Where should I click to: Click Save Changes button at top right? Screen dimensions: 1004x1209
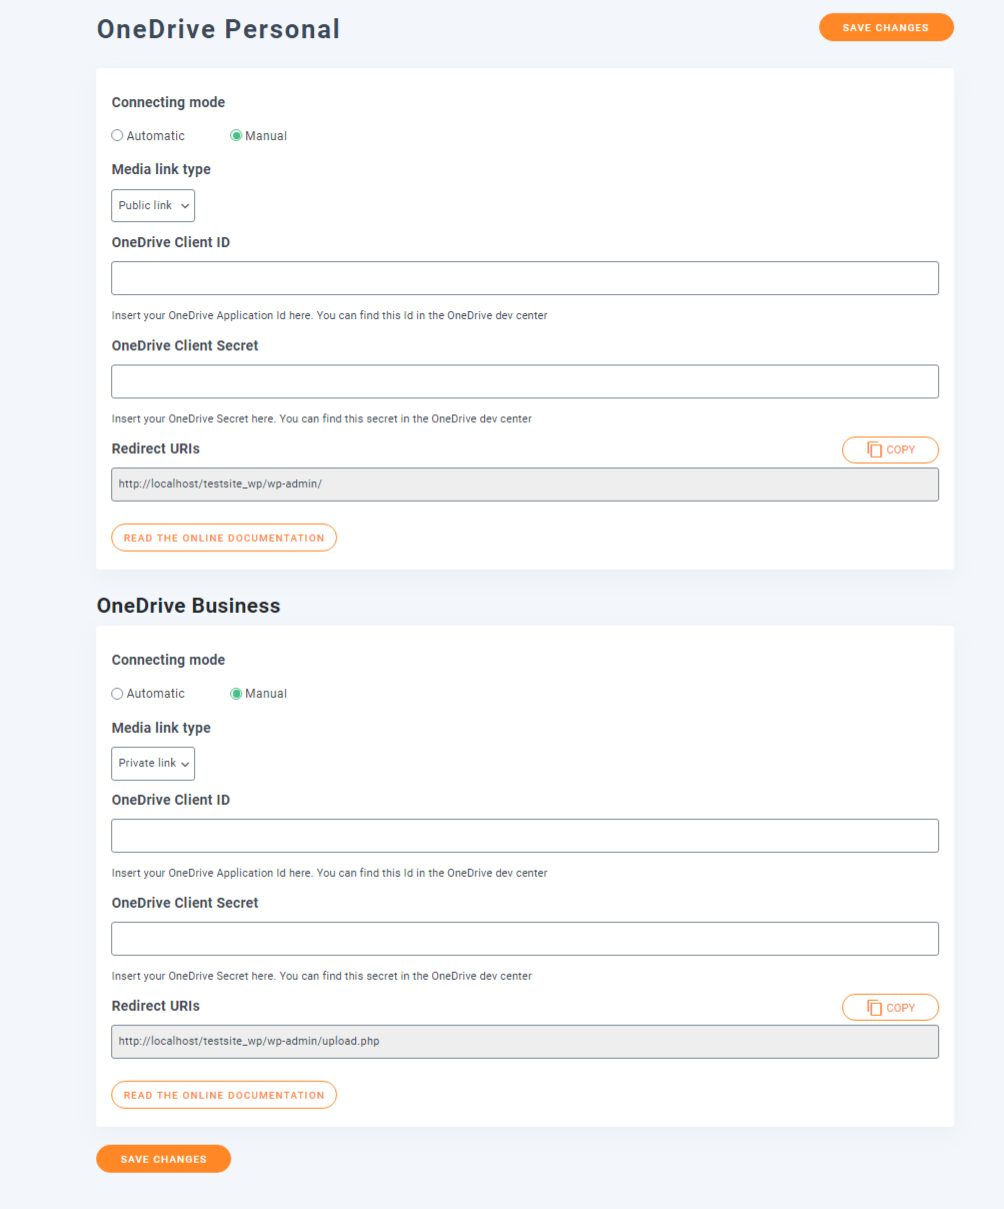[886, 28]
